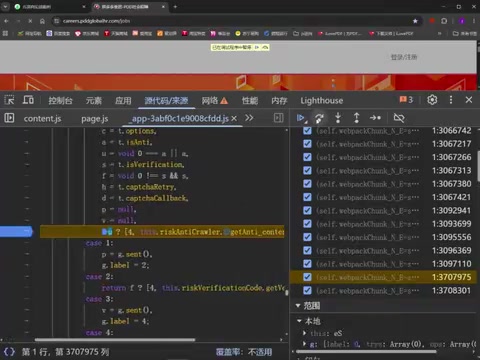Click the line gutter breakpoint marker
480x360 pixels.
(x=17, y=231)
